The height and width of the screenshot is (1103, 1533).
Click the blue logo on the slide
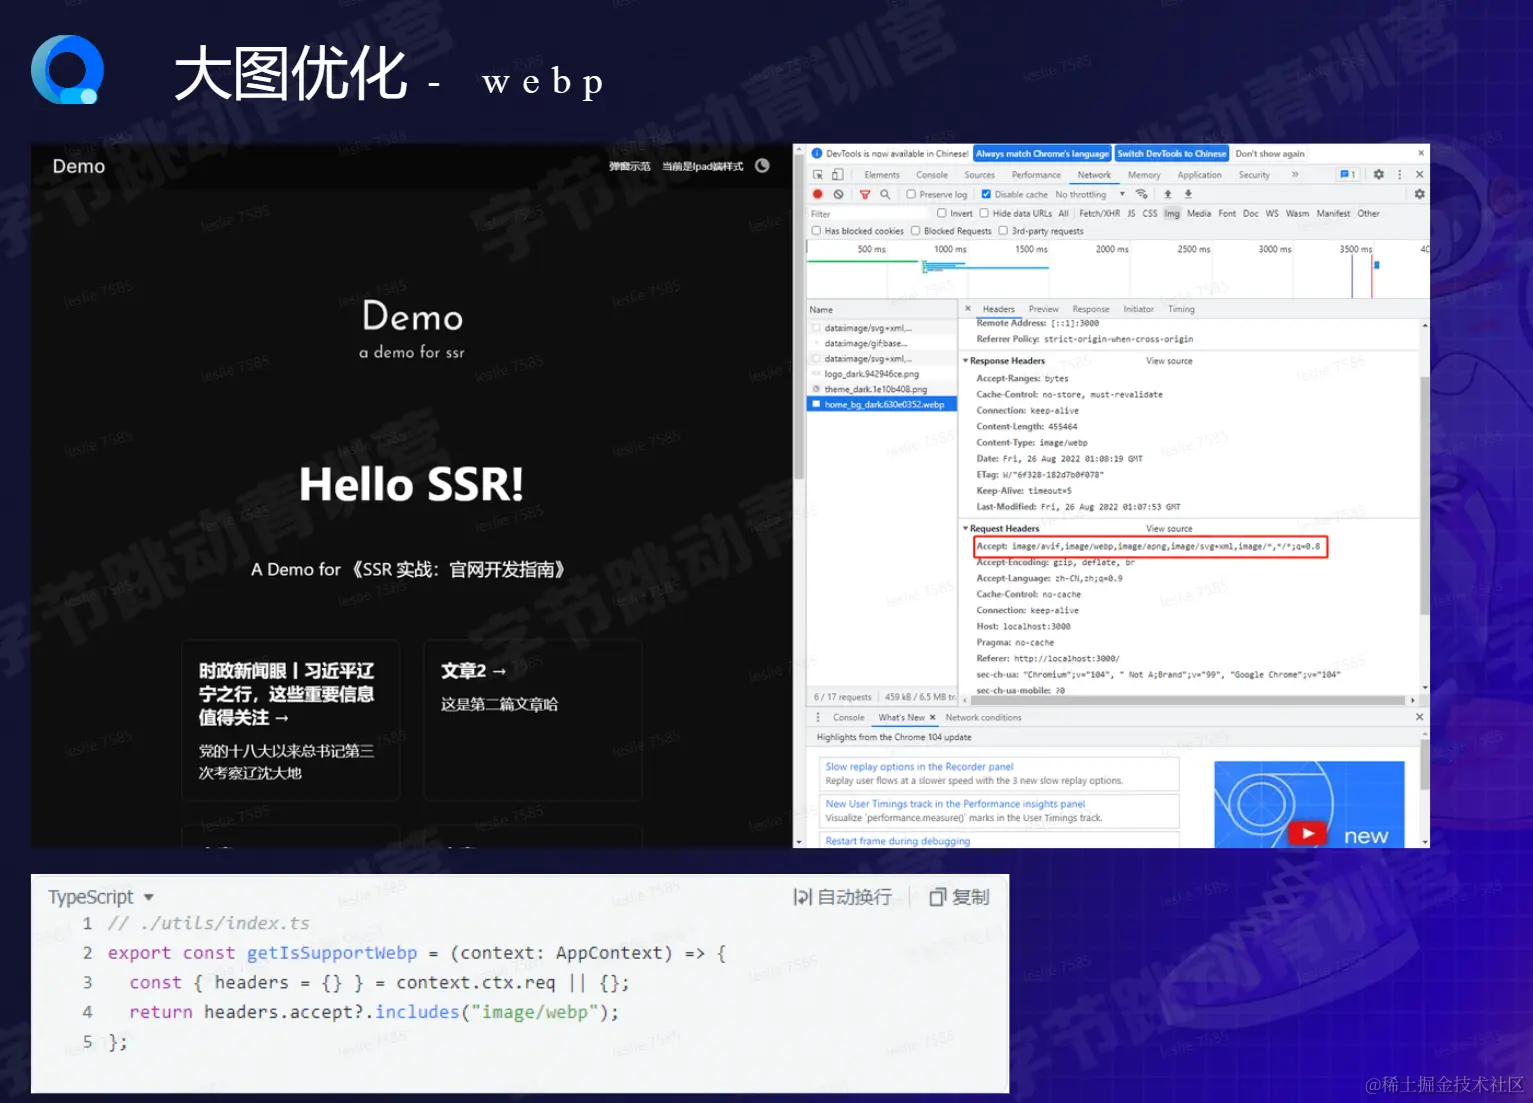click(x=68, y=69)
